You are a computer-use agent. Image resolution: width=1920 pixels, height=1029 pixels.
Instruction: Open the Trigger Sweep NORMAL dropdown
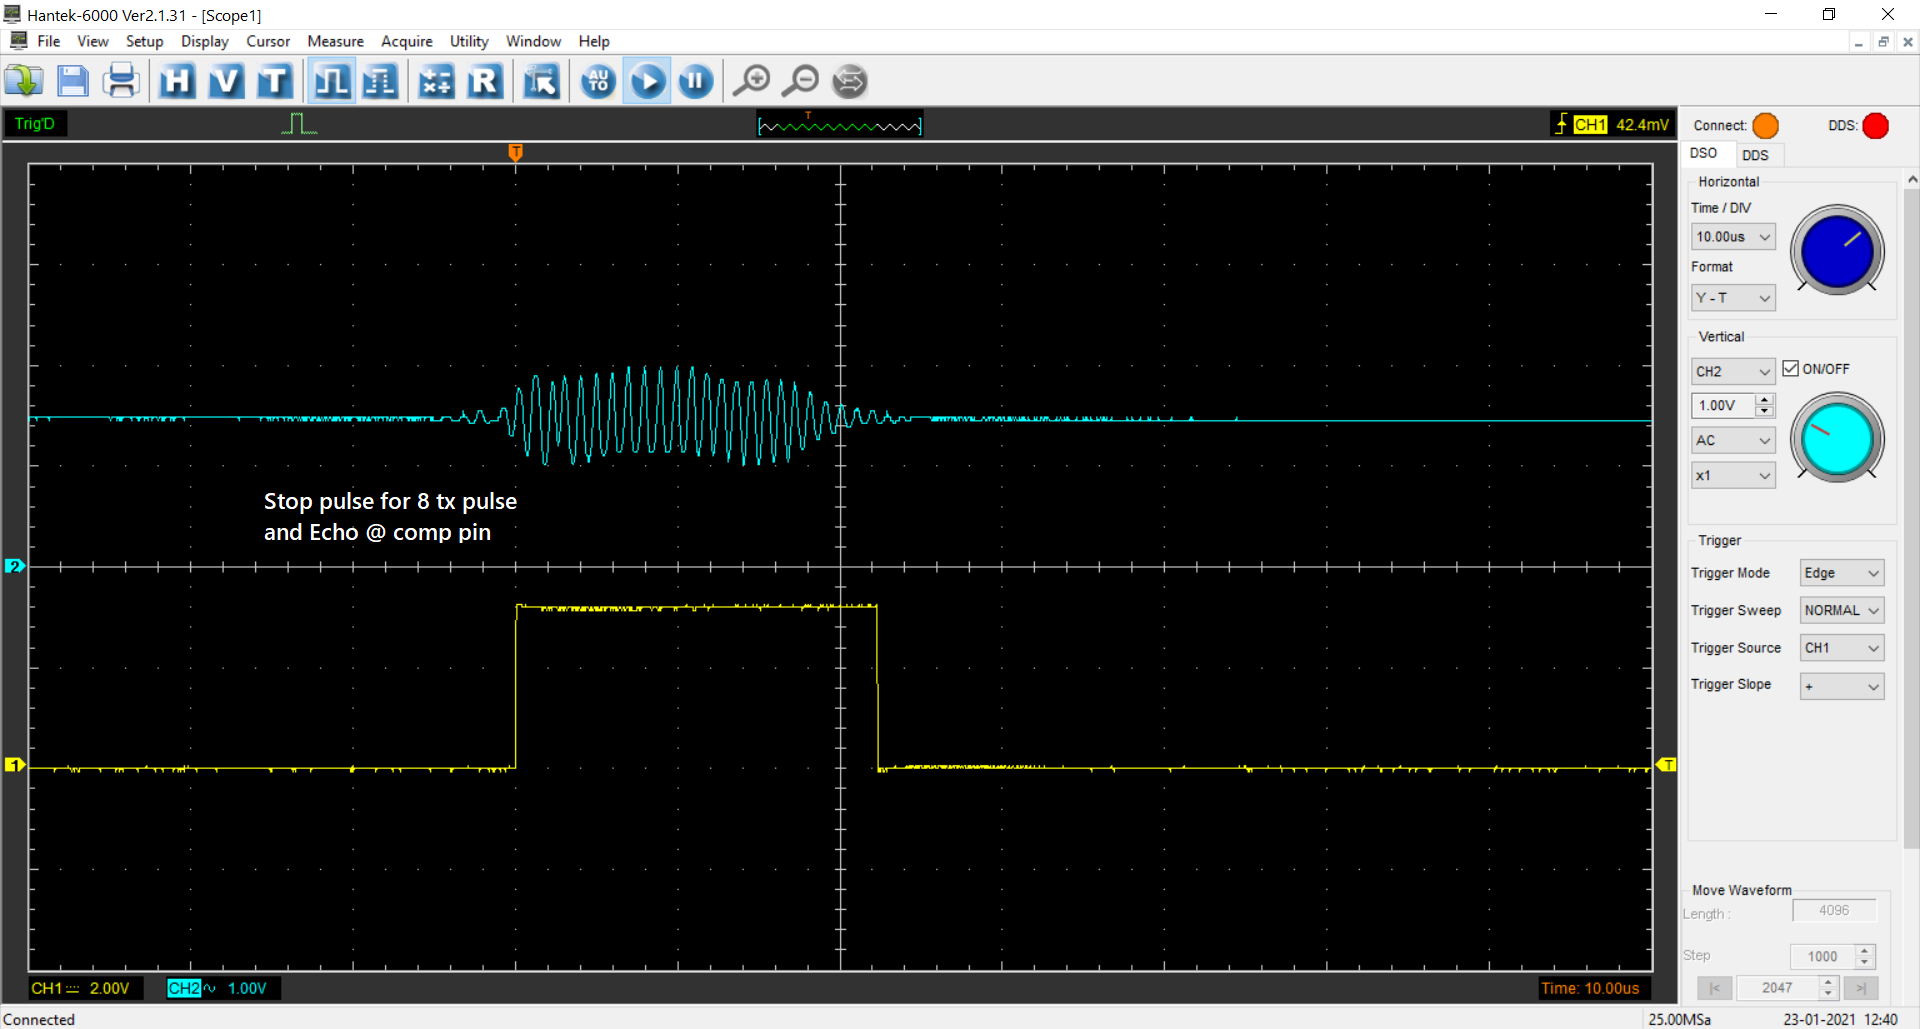coord(1842,610)
